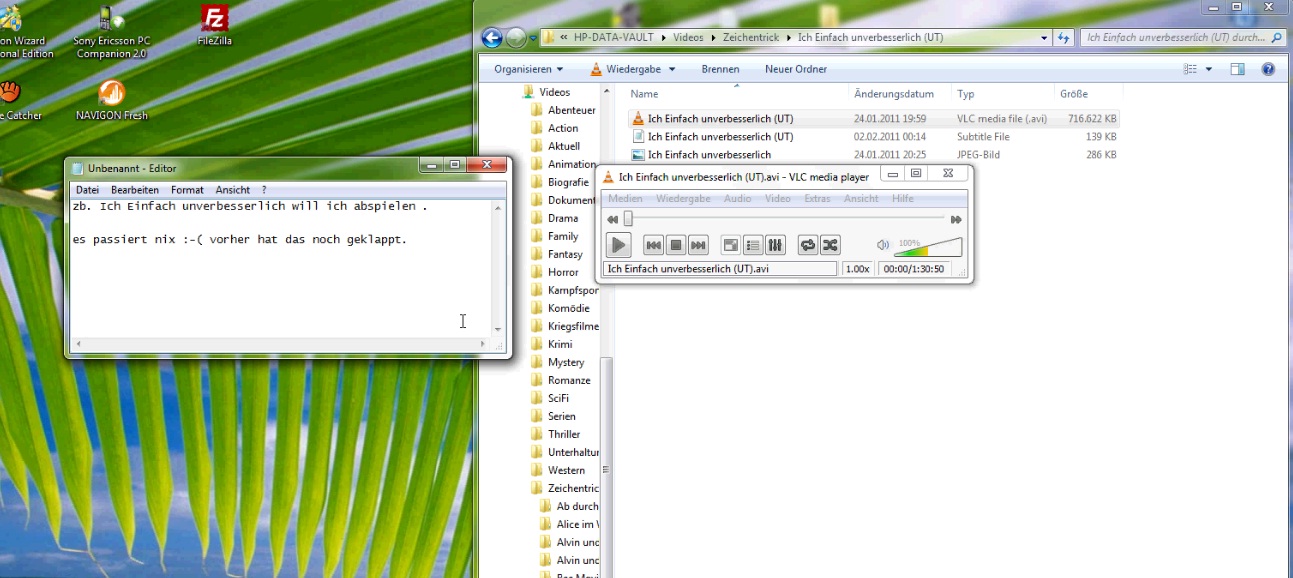Open the VLC Medien menu
Image resolution: width=1293 pixels, height=578 pixels.
tap(626, 199)
